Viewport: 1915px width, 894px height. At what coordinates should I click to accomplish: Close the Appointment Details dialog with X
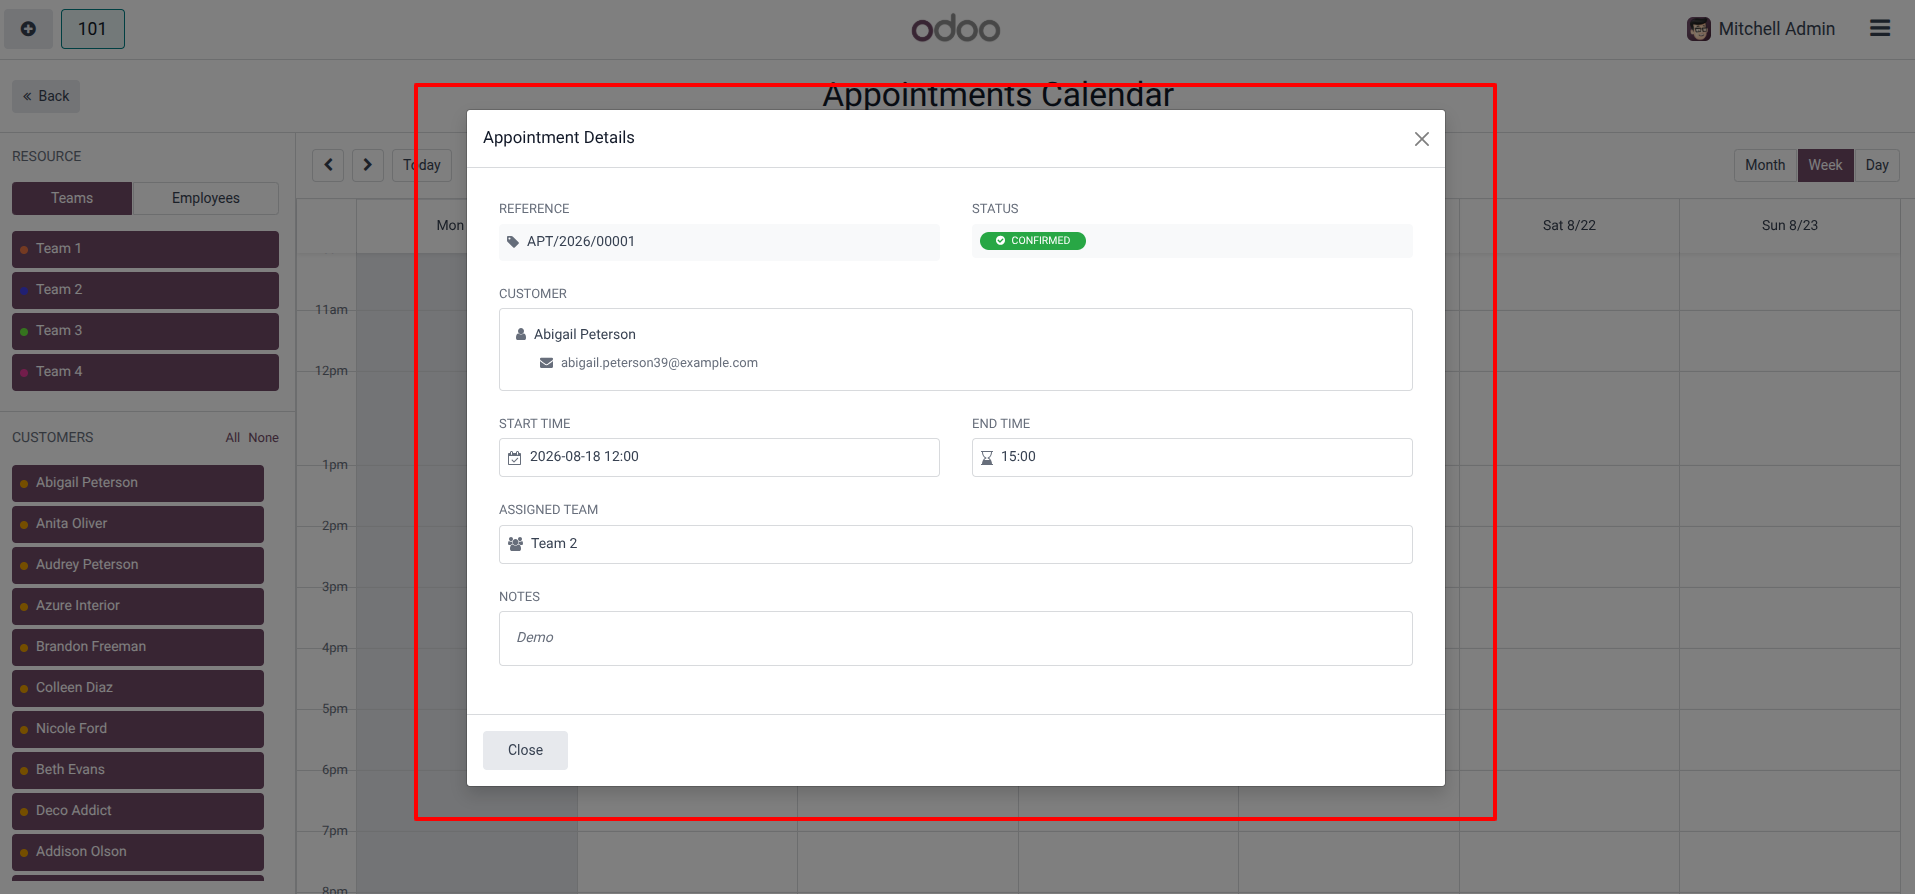pyautogui.click(x=1421, y=139)
